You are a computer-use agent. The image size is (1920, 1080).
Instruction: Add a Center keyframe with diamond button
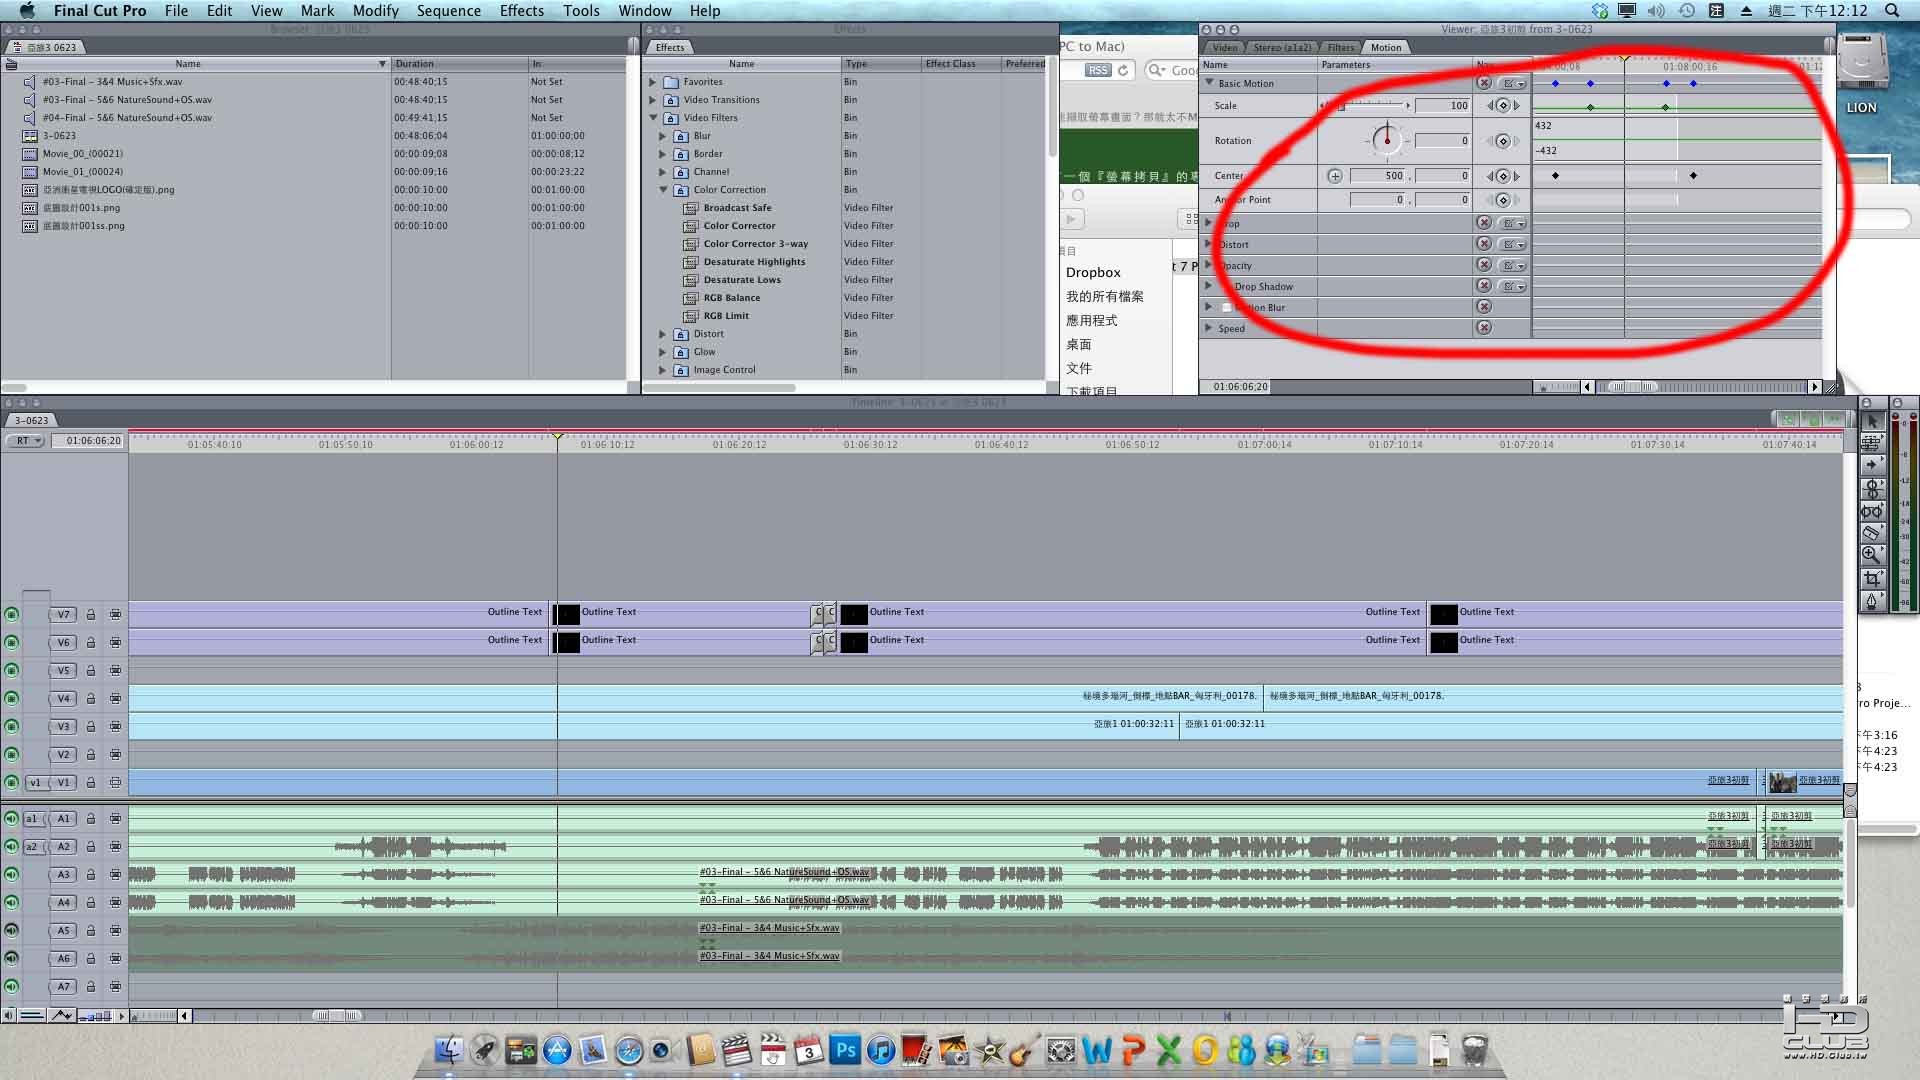coord(1502,176)
